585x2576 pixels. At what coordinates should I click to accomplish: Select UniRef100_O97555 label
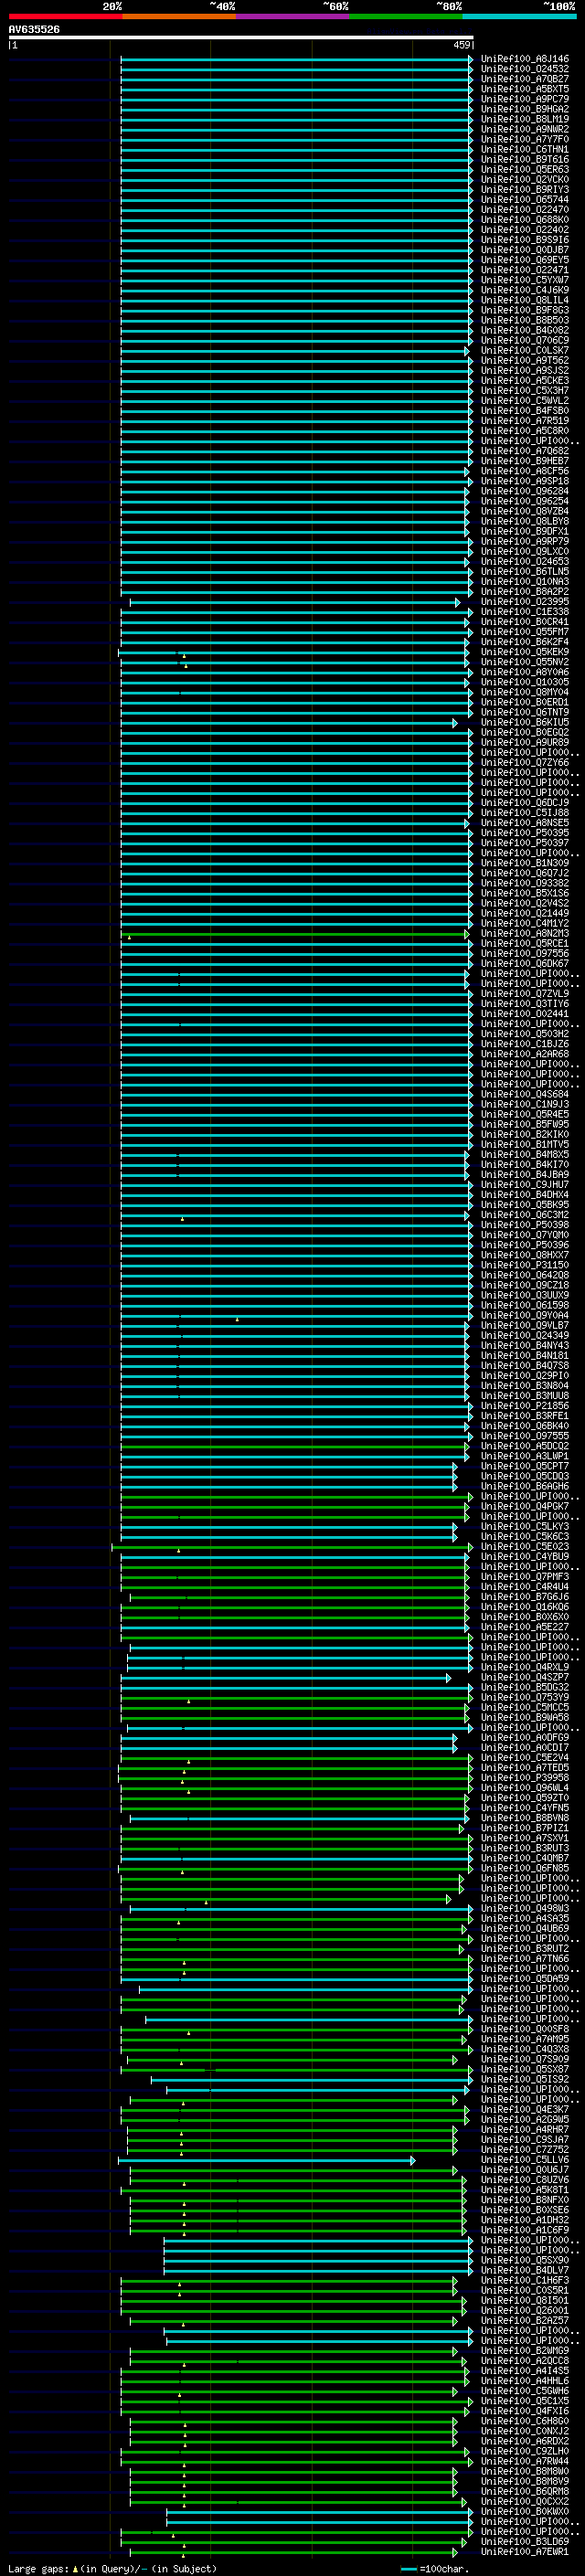coord(525,1436)
